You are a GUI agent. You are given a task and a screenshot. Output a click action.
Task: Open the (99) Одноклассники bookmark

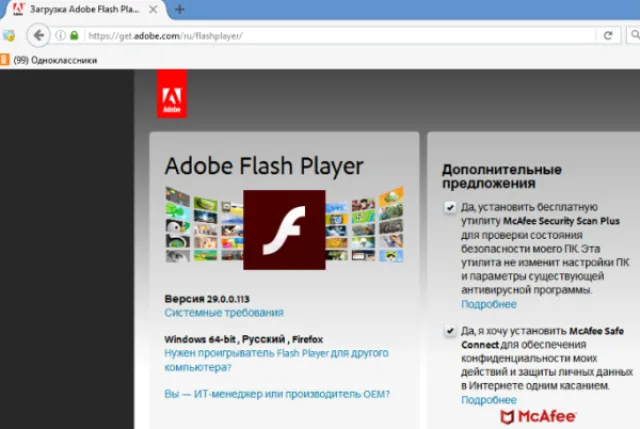[x=55, y=60]
